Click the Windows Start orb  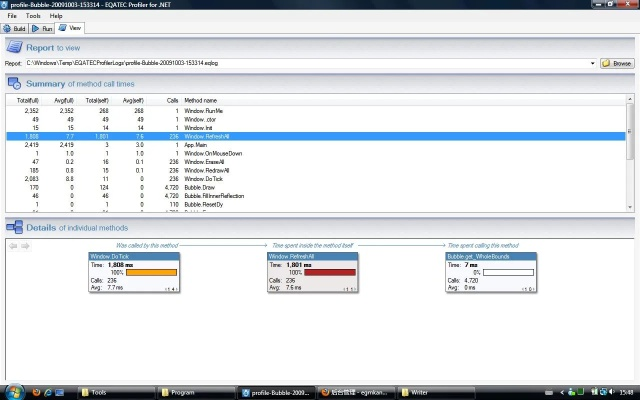coord(14,389)
